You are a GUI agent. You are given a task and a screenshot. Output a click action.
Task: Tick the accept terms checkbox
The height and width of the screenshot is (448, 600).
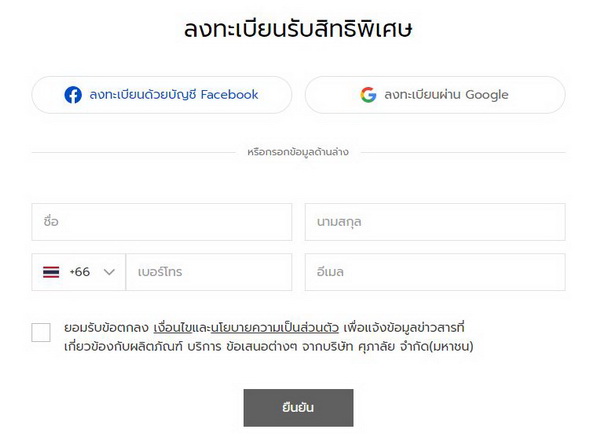41,333
